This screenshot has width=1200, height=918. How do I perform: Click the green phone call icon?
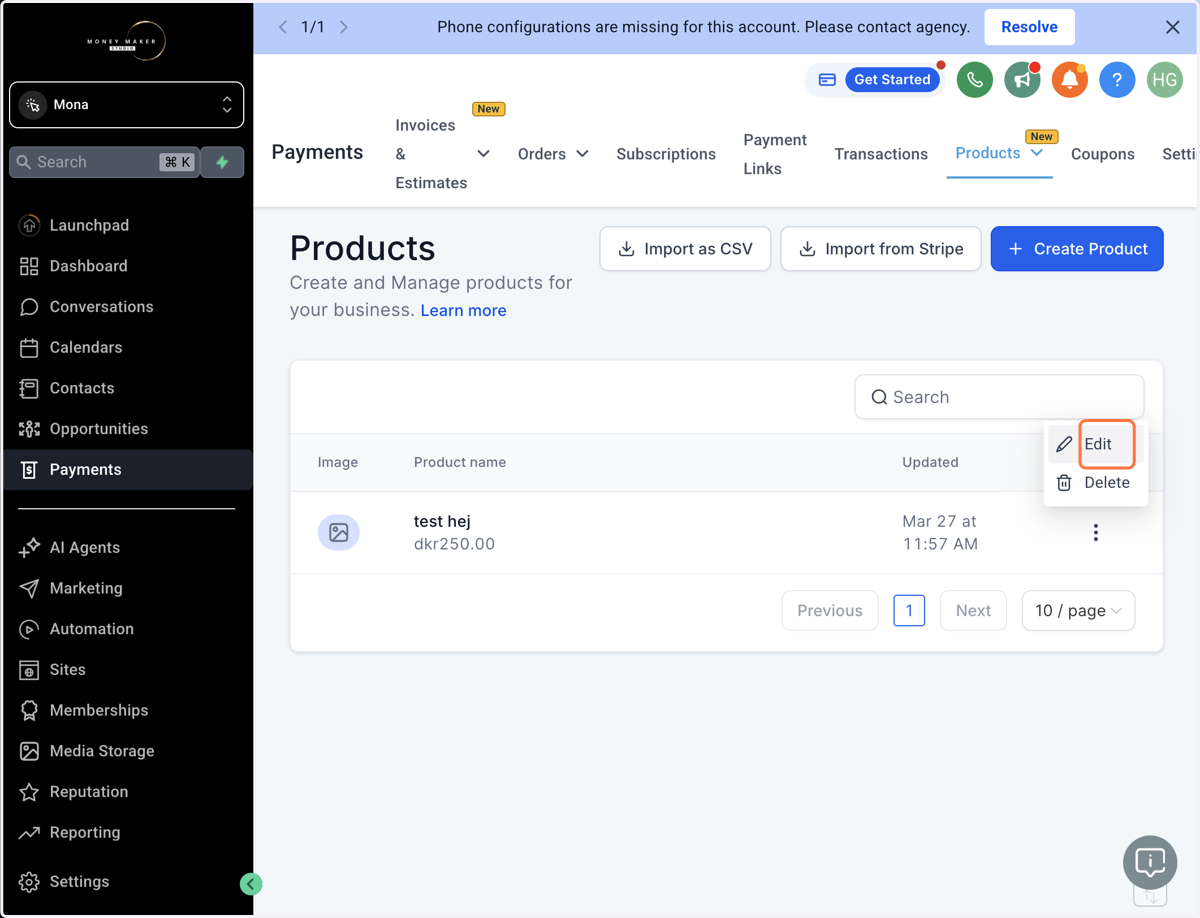(x=974, y=80)
